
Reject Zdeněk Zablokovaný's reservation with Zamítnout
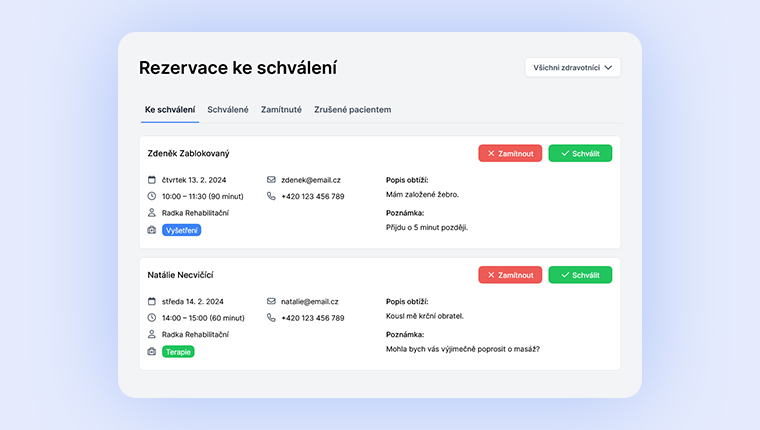[x=510, y=153]
